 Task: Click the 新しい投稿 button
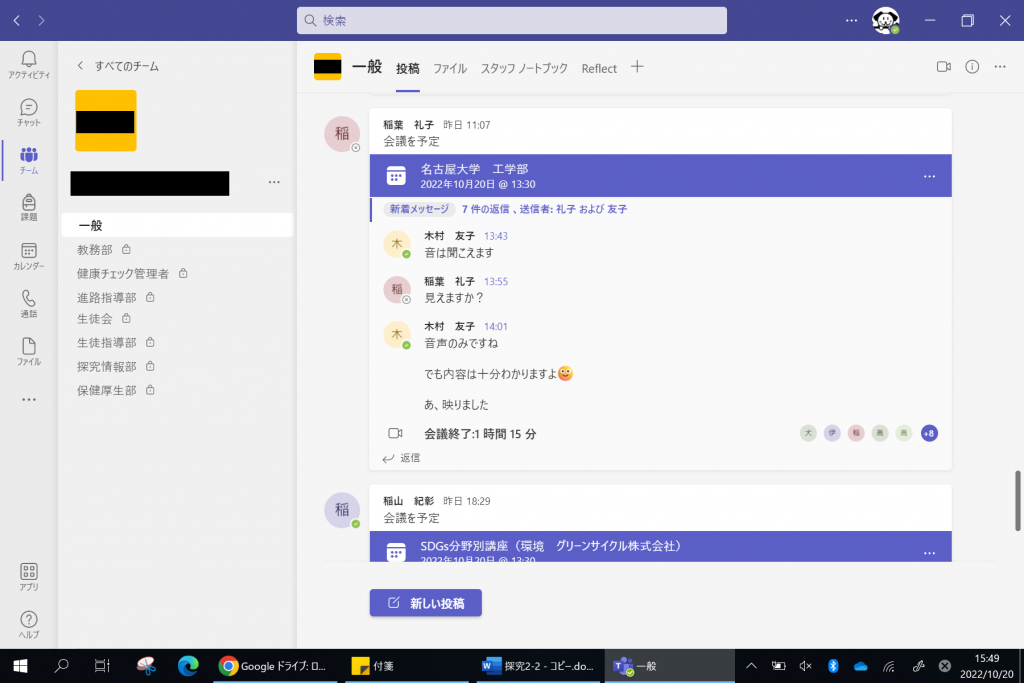[x=426, y=603]
